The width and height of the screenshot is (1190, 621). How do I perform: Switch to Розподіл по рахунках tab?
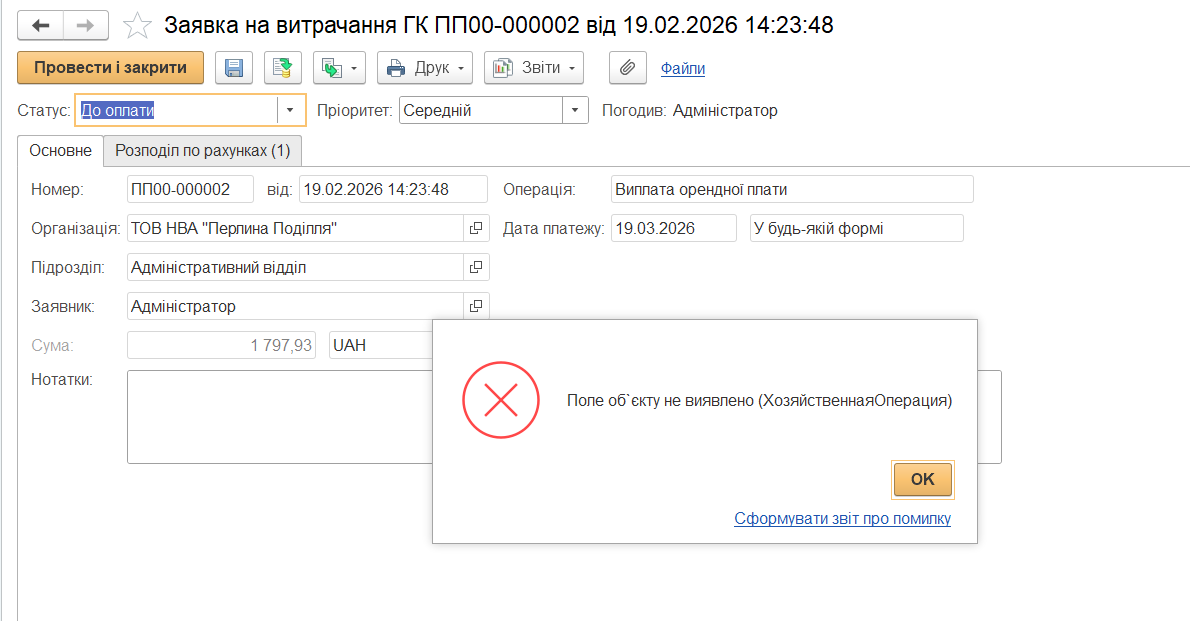pyautogui.click(x=203, y=150)
